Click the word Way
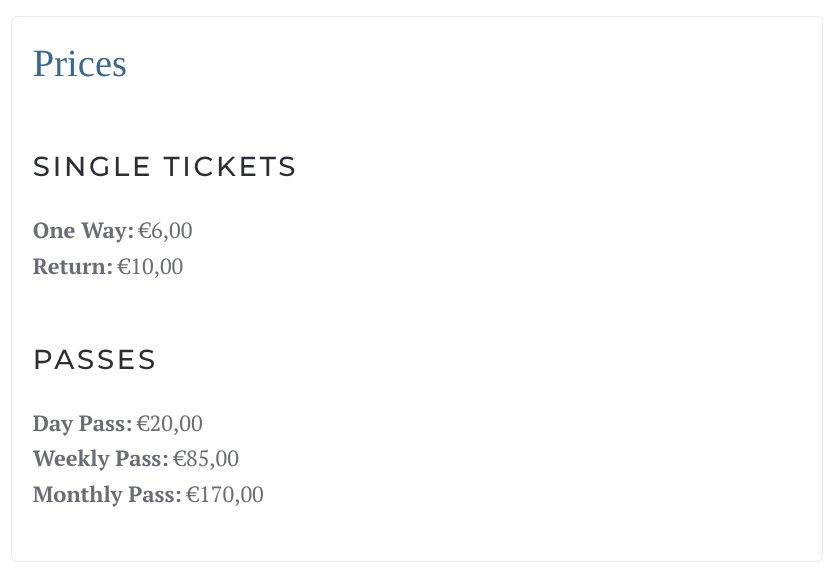This screenshot has width=835, height=571. pos(107,231)
